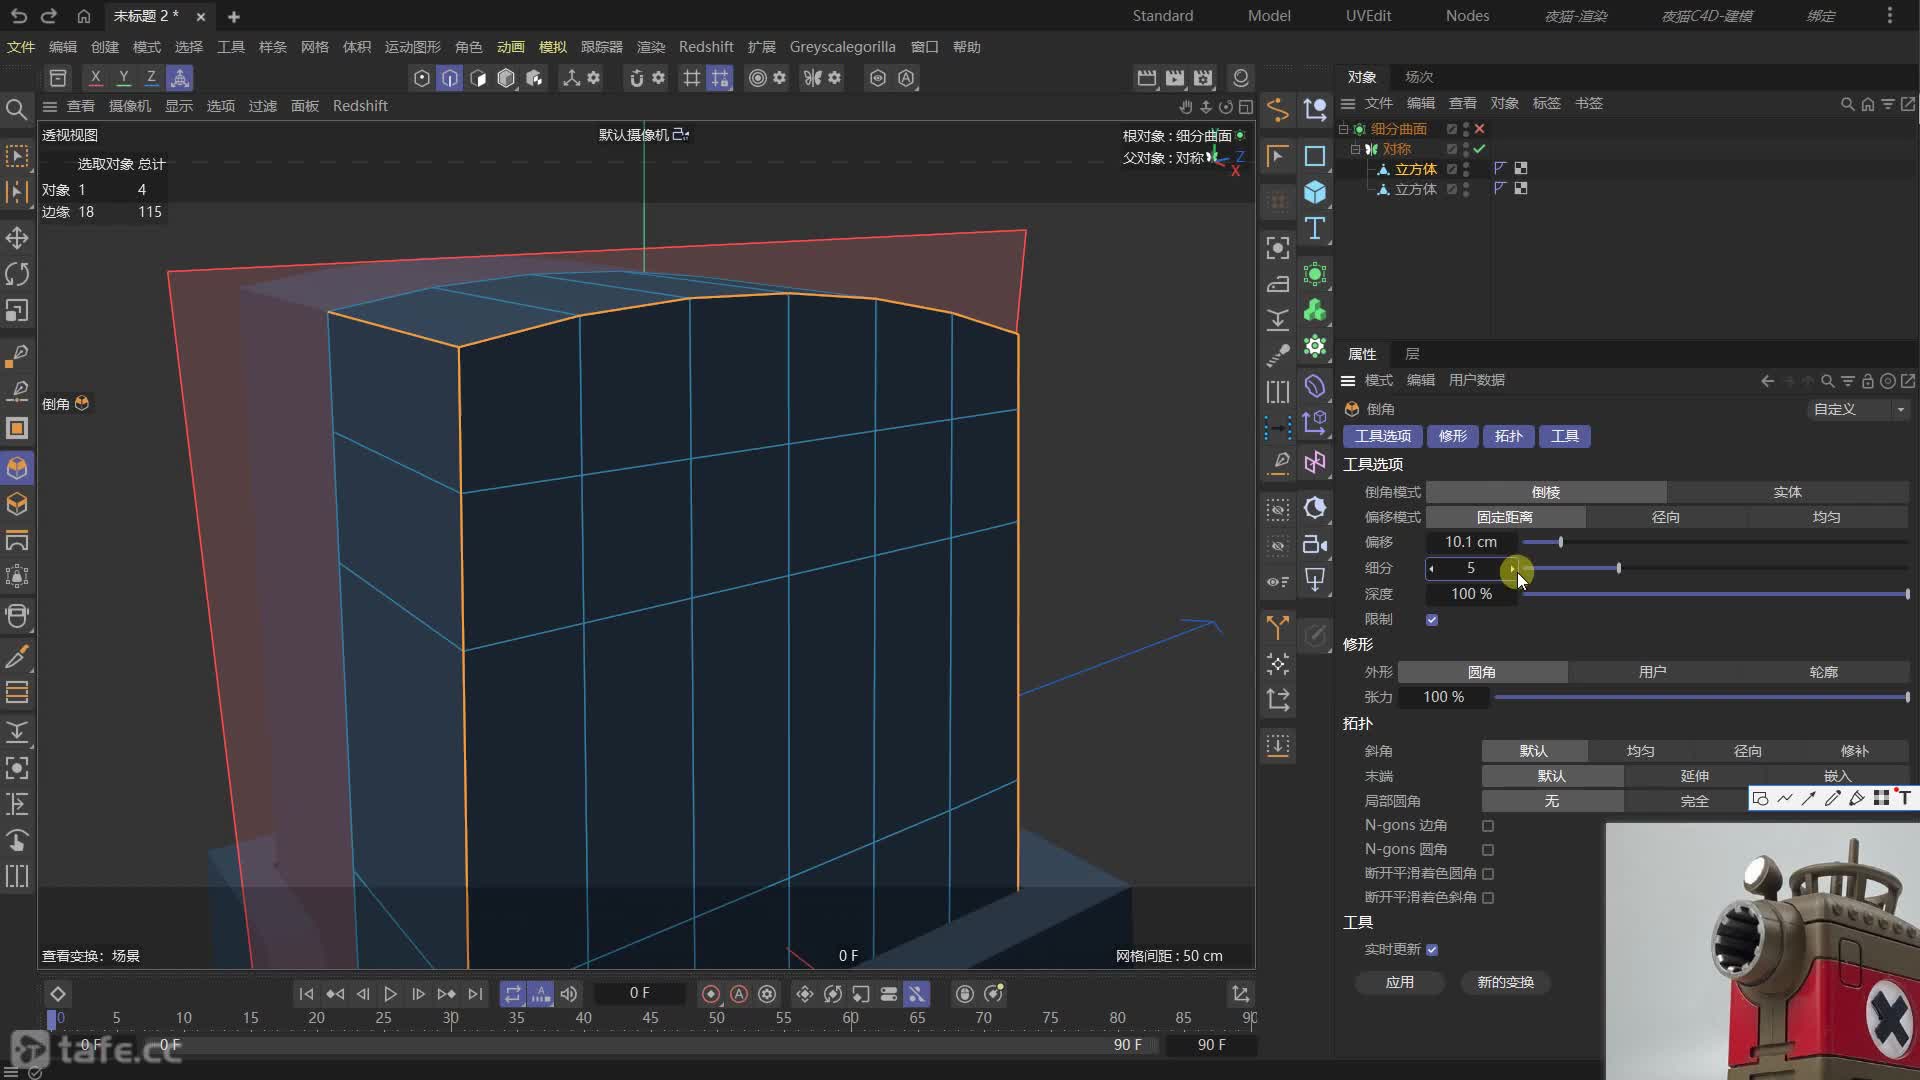Select the Scale tool in left toolbar
Viewport: 1920px width, 1080px height.
click(17, 311)
